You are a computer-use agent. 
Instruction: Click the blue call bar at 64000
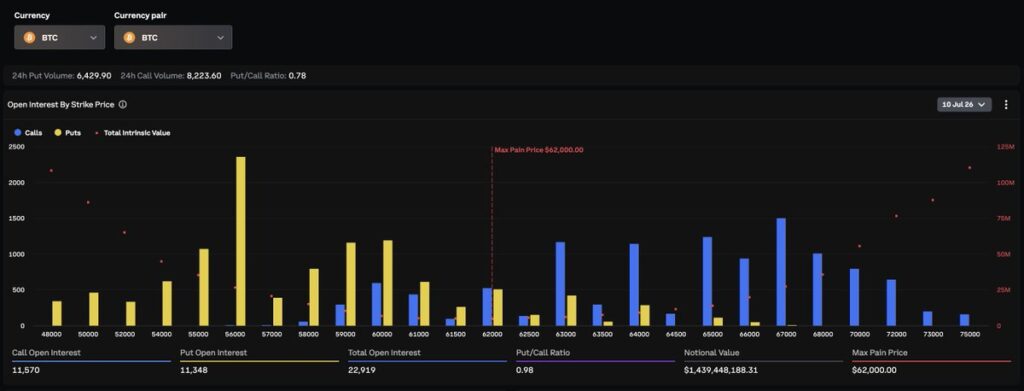[x=634, y=285]
